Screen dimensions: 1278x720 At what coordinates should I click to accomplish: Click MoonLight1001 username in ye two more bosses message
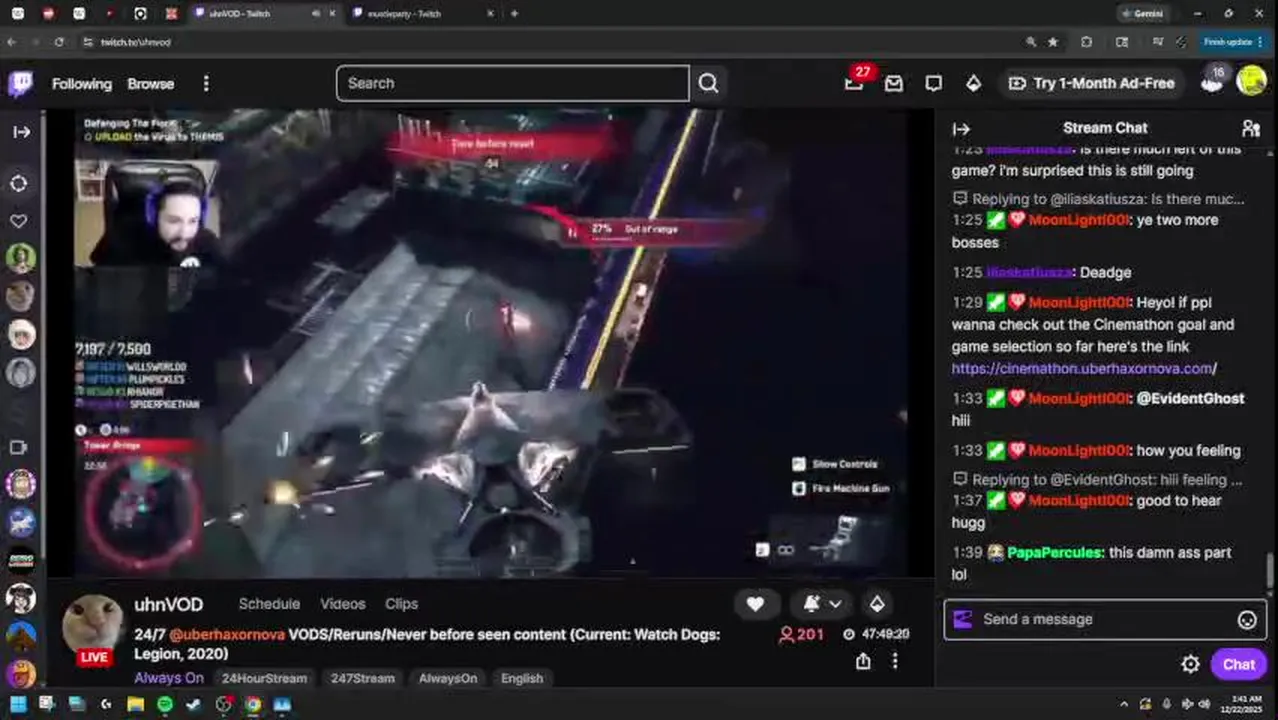point(1078,220)
